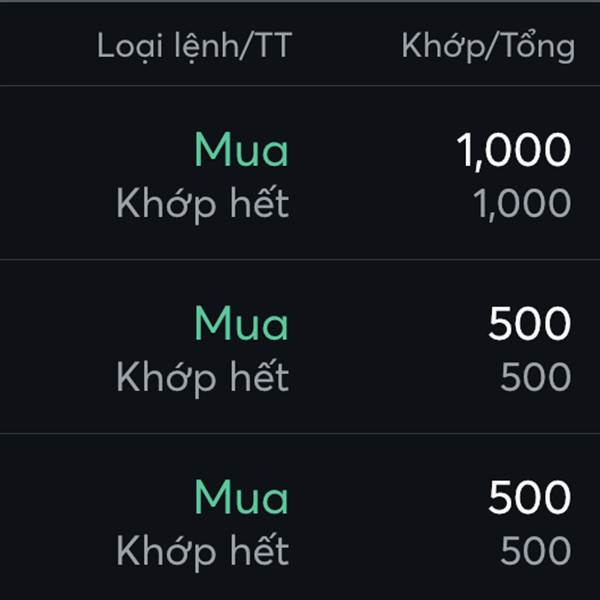Select gray 500 total quantity in second order
The width and height of the screenshot is (600, 600).
click(x=536, y=377)
